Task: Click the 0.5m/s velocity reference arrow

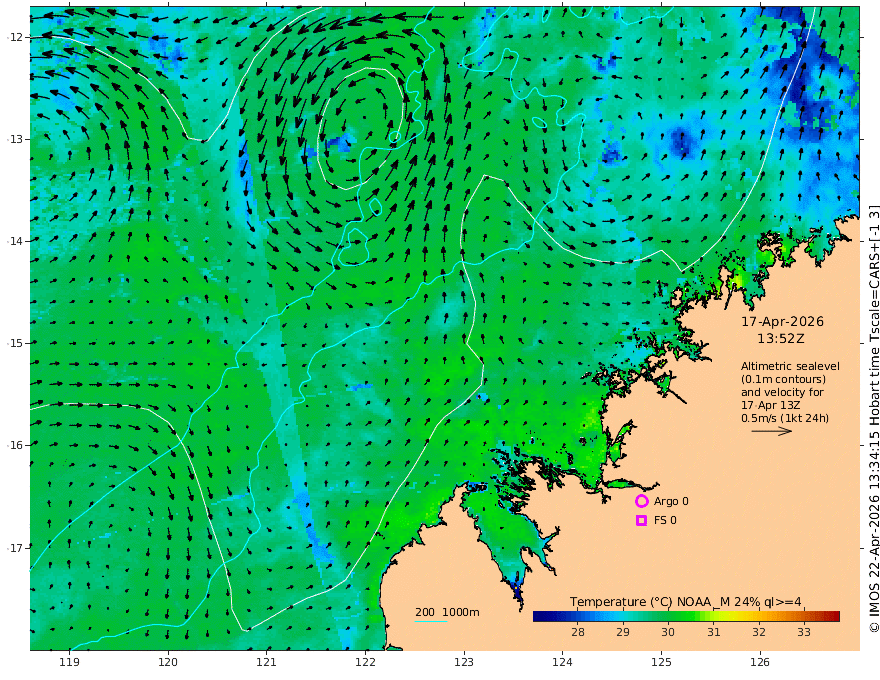Action: point(772,431)
